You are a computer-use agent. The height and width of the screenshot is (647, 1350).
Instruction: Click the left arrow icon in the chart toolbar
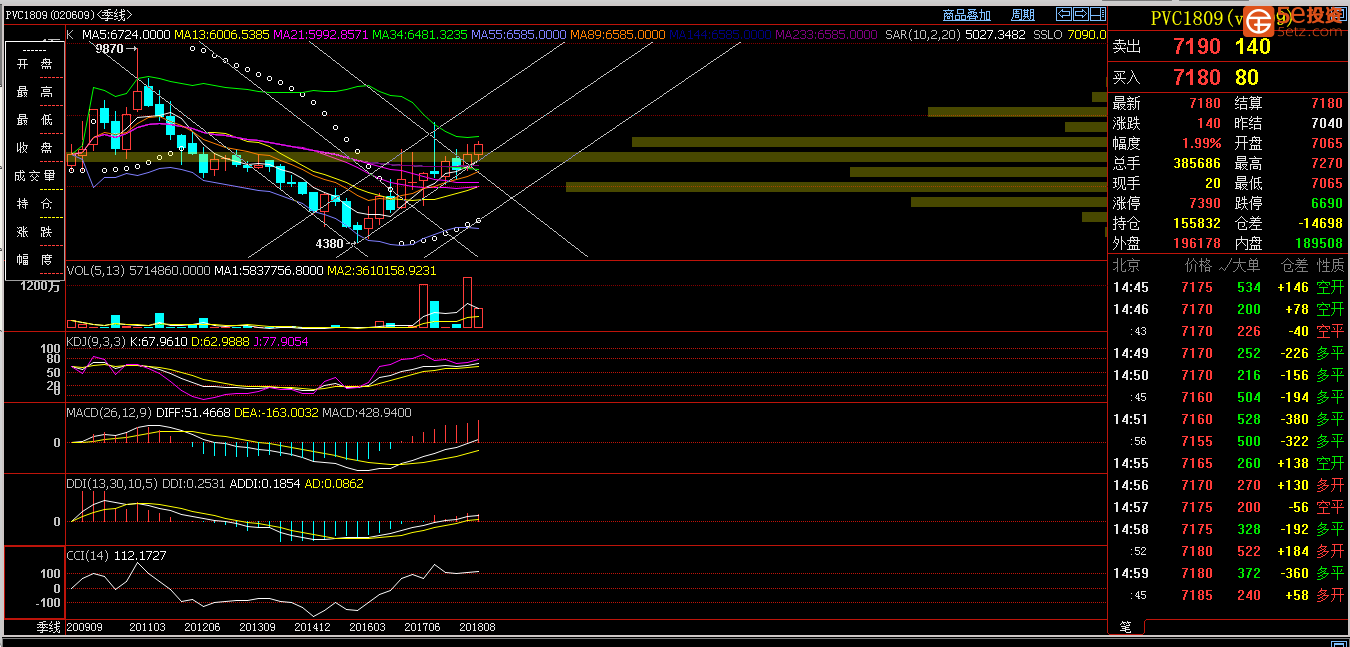[x=1064, y=14]
